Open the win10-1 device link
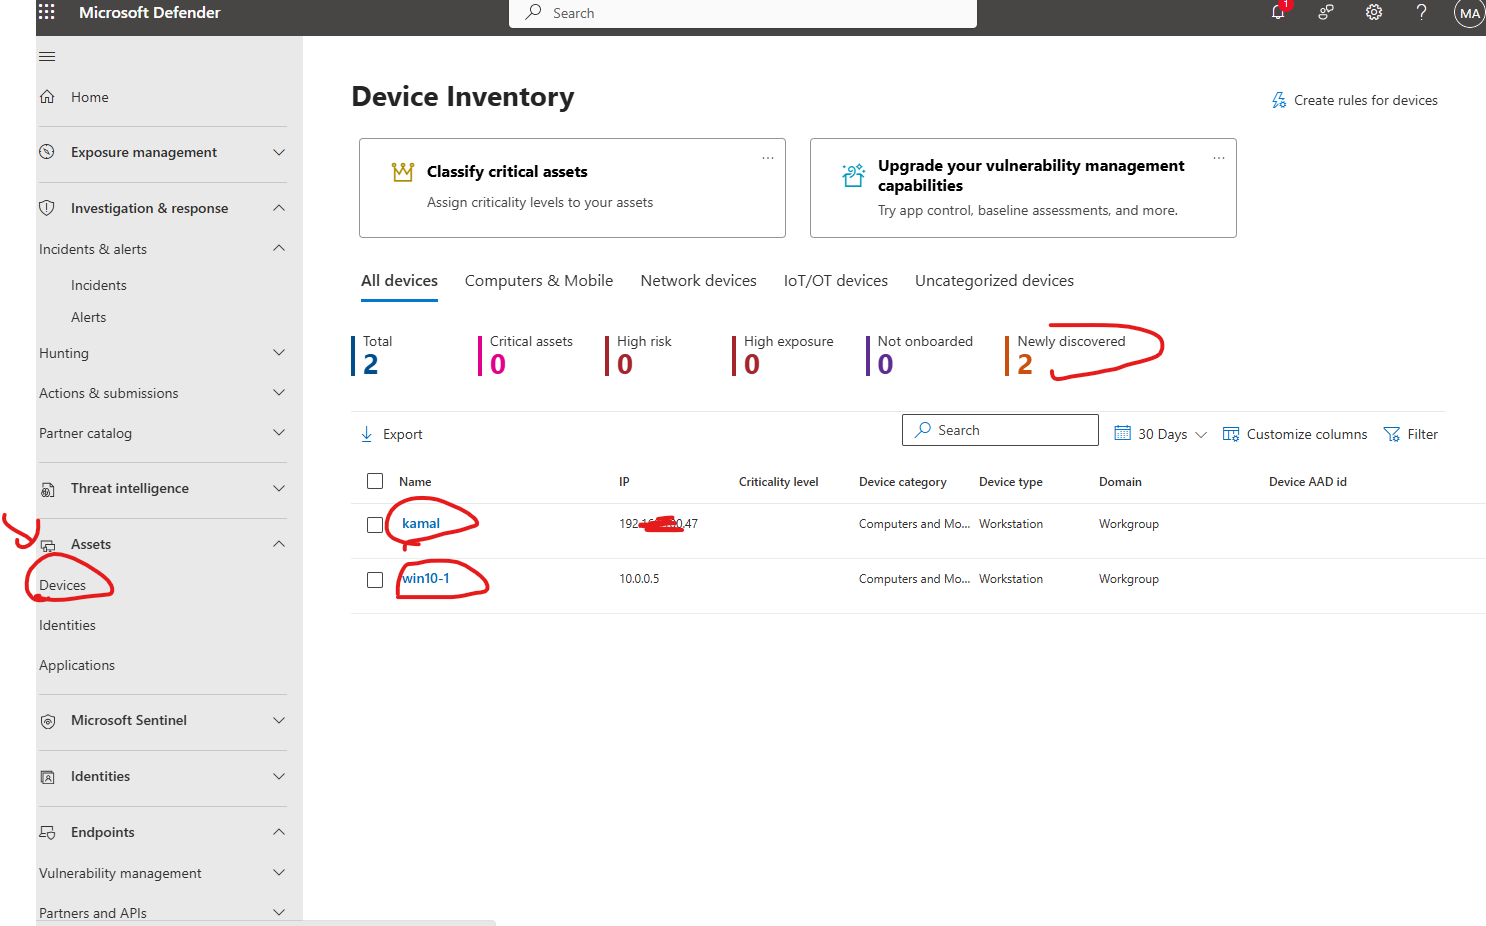The height and width of the screenshot is (926, 1486). click(x=426, y=578)
